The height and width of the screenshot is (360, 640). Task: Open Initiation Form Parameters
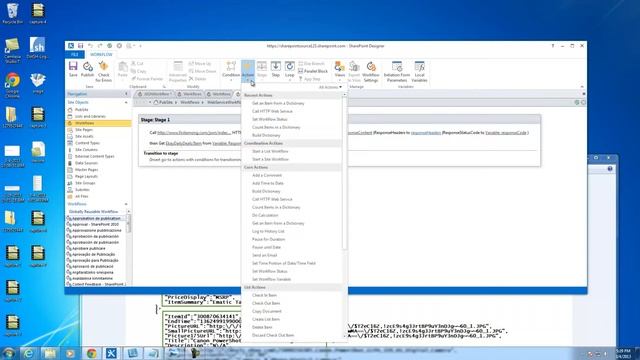397,71
